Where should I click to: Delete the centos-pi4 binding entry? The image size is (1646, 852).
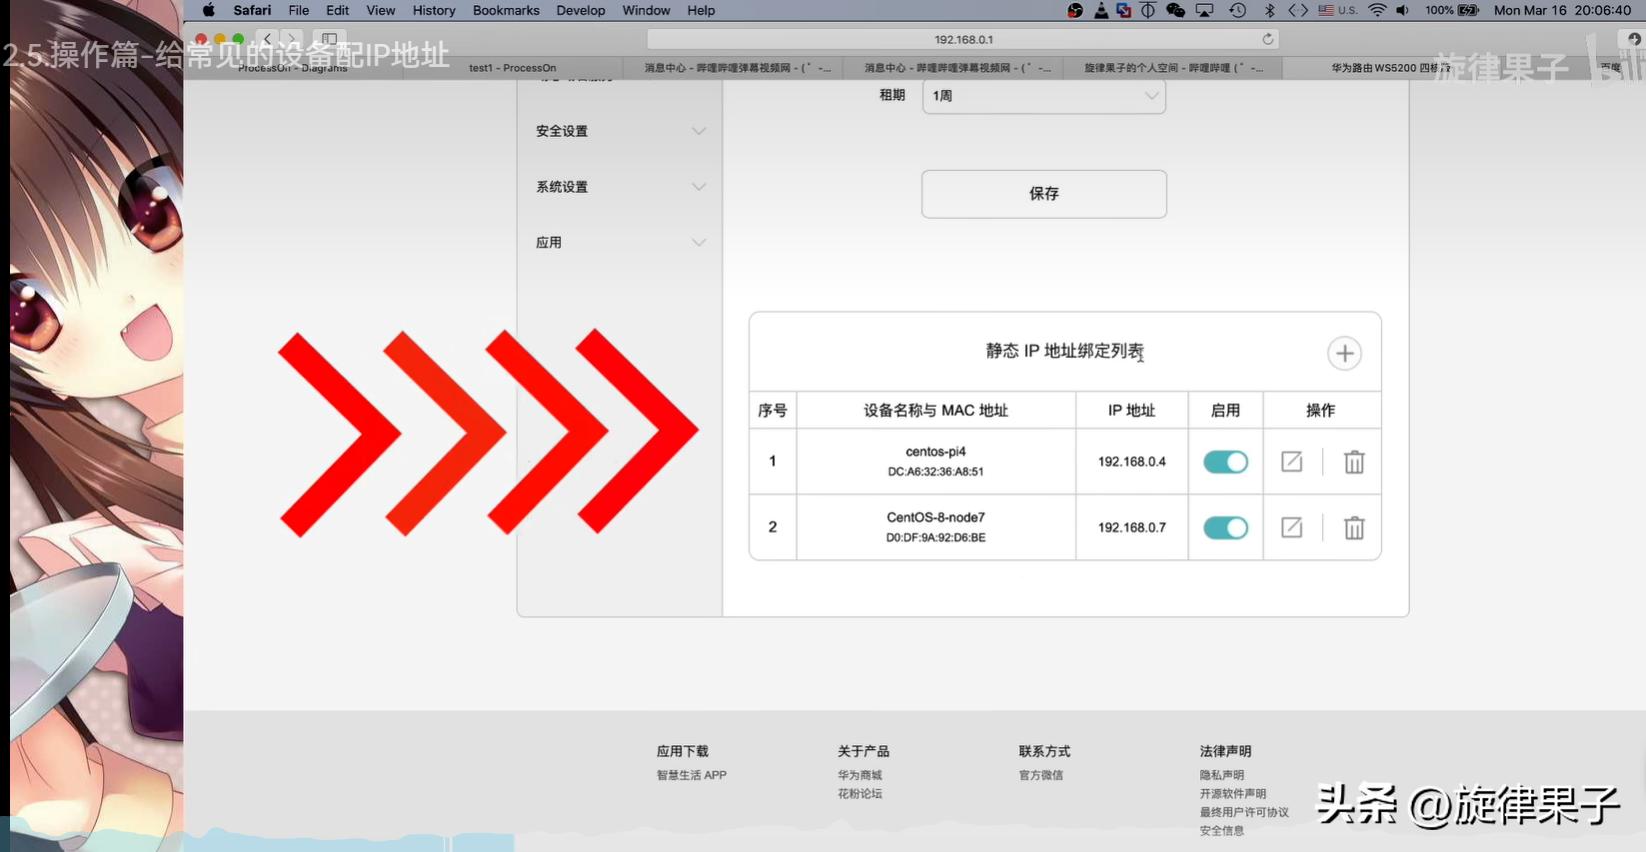pyautogui.click(x=1354, y=461)
